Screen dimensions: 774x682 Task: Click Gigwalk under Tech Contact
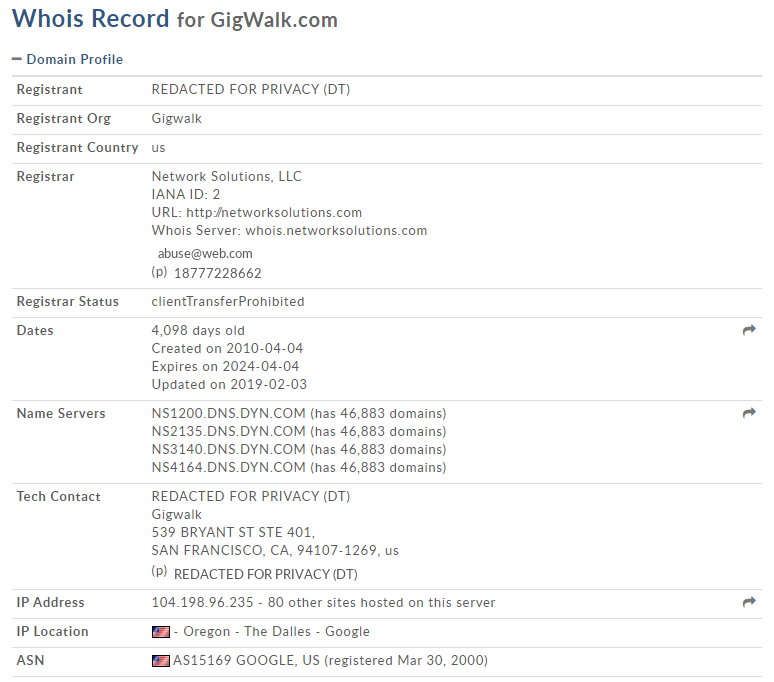[176, 515]
